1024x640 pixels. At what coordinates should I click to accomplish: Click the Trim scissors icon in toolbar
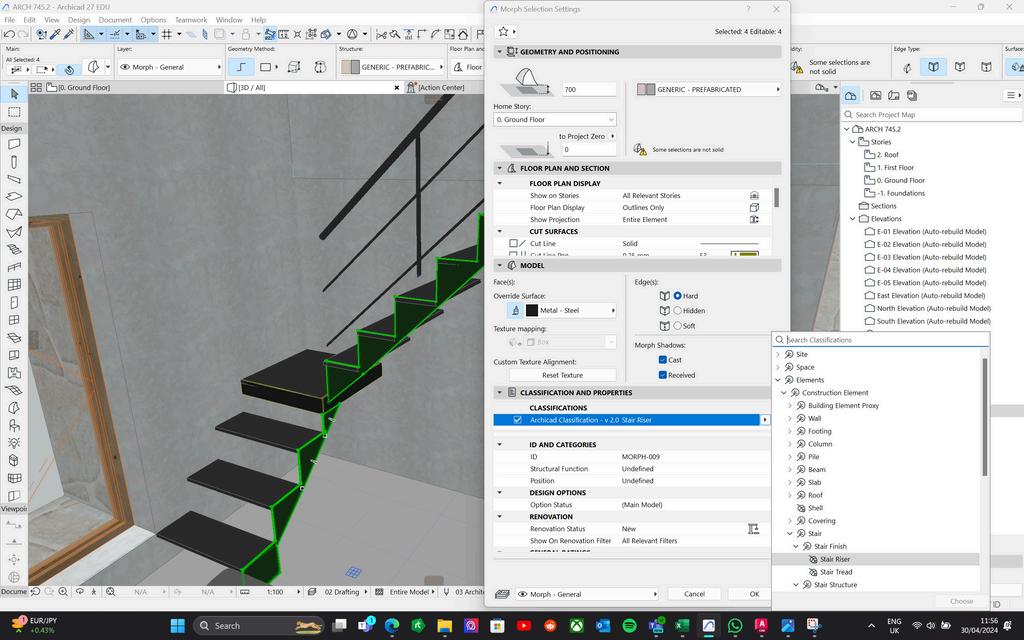381,34
